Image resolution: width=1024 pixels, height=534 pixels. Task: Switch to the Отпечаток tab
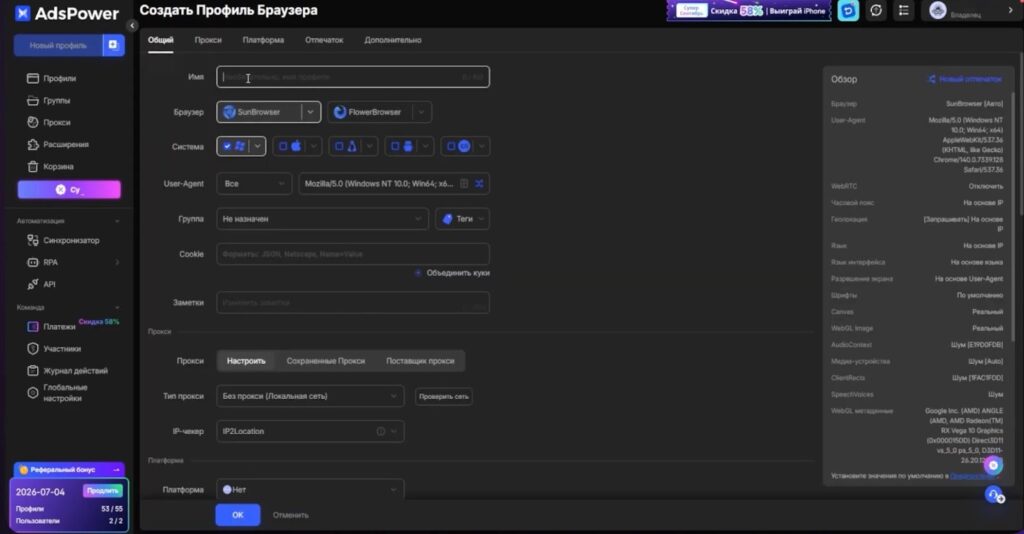(x=323, y=40)
